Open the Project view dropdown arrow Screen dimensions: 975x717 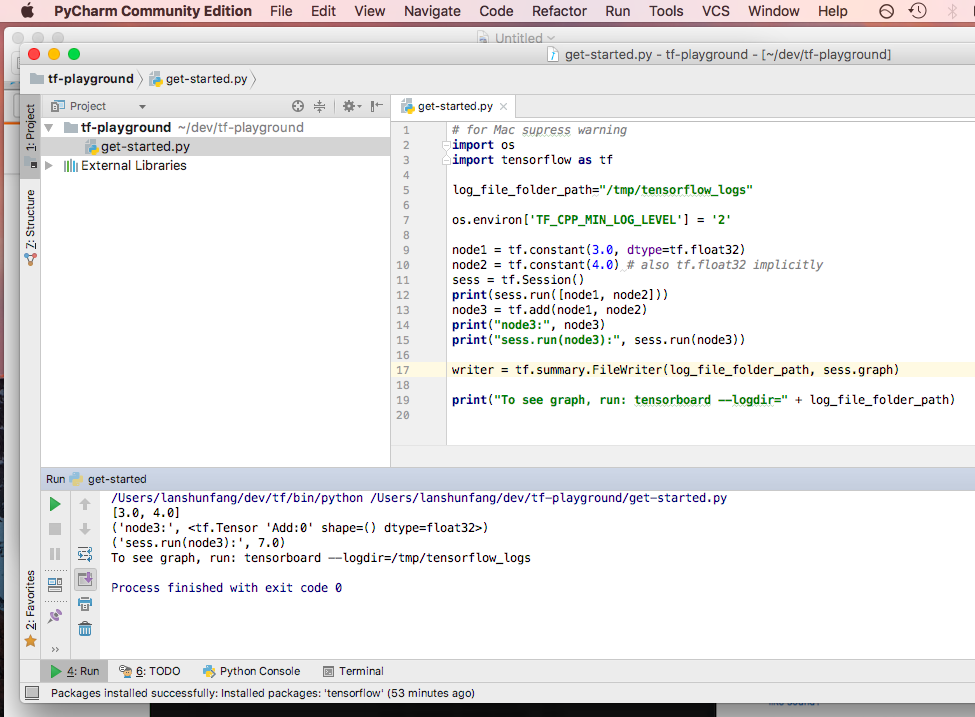[x=142, y=107]
